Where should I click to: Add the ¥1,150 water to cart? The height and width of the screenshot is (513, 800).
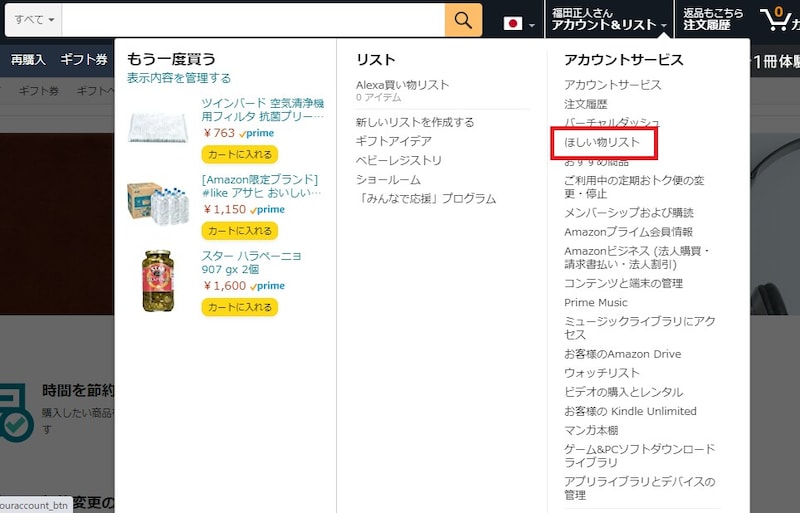tap(239, 231)
